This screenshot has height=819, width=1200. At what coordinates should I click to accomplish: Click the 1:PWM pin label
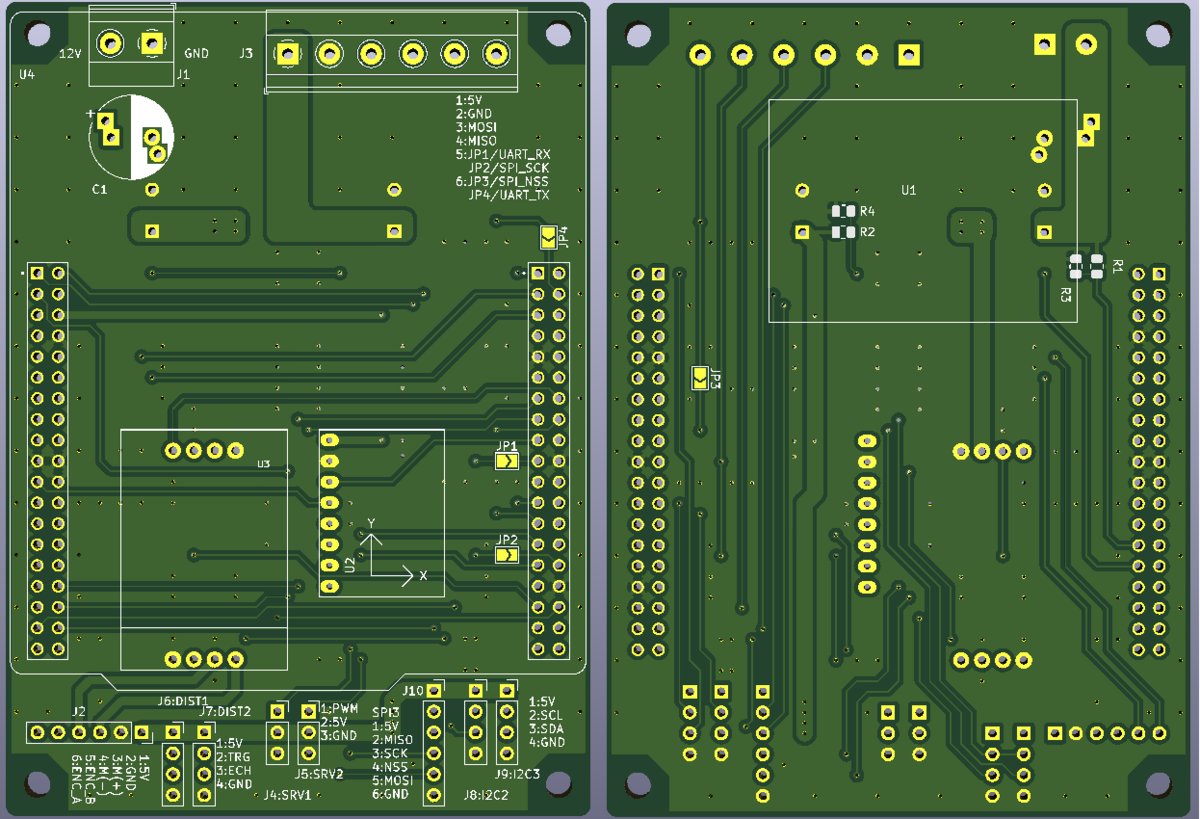(x=339, y=708)
